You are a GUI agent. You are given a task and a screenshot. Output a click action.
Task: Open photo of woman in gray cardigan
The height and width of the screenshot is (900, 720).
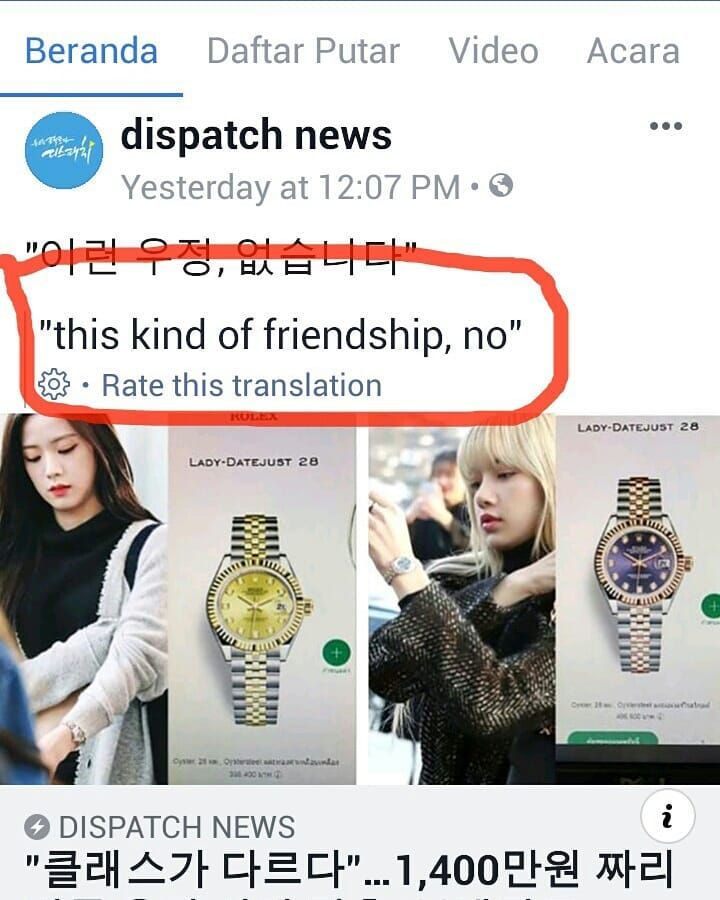tap(84, 599)
